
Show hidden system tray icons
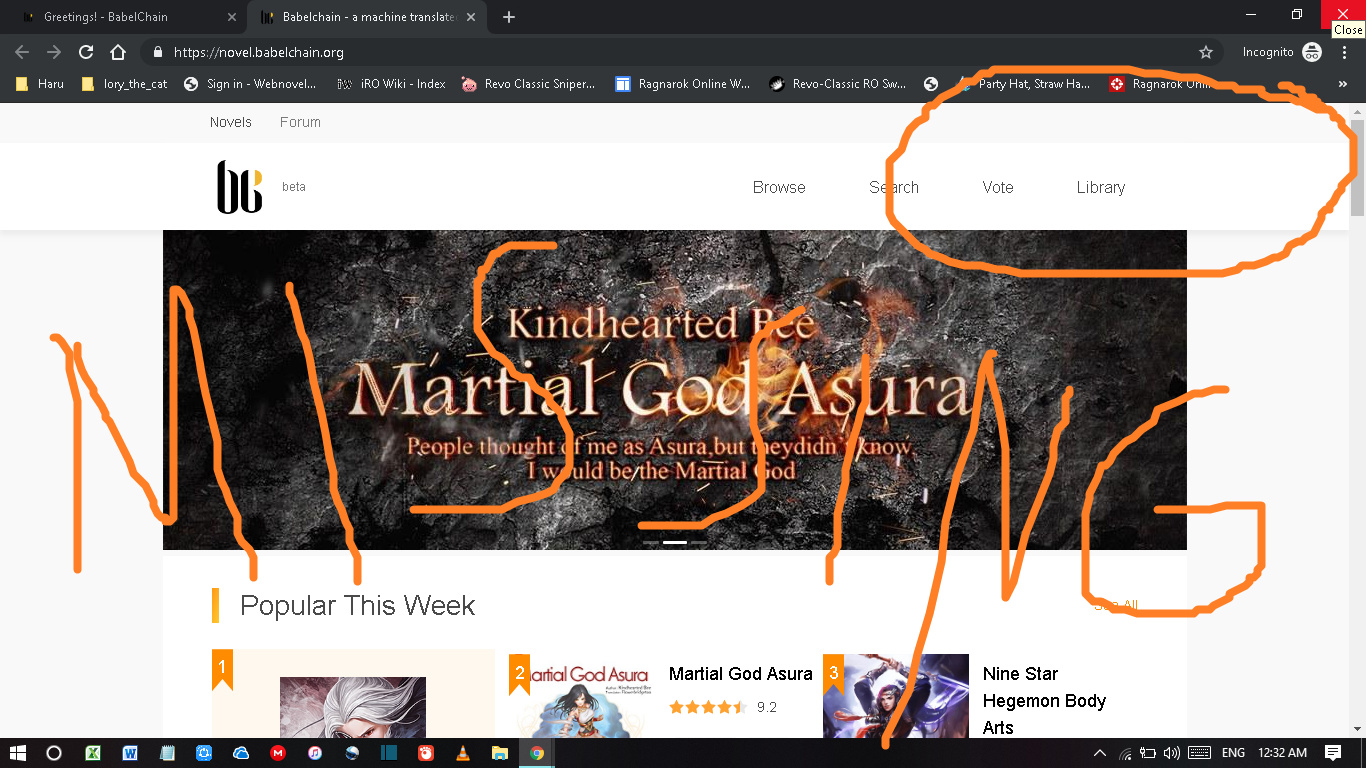tap(1100, 753)
